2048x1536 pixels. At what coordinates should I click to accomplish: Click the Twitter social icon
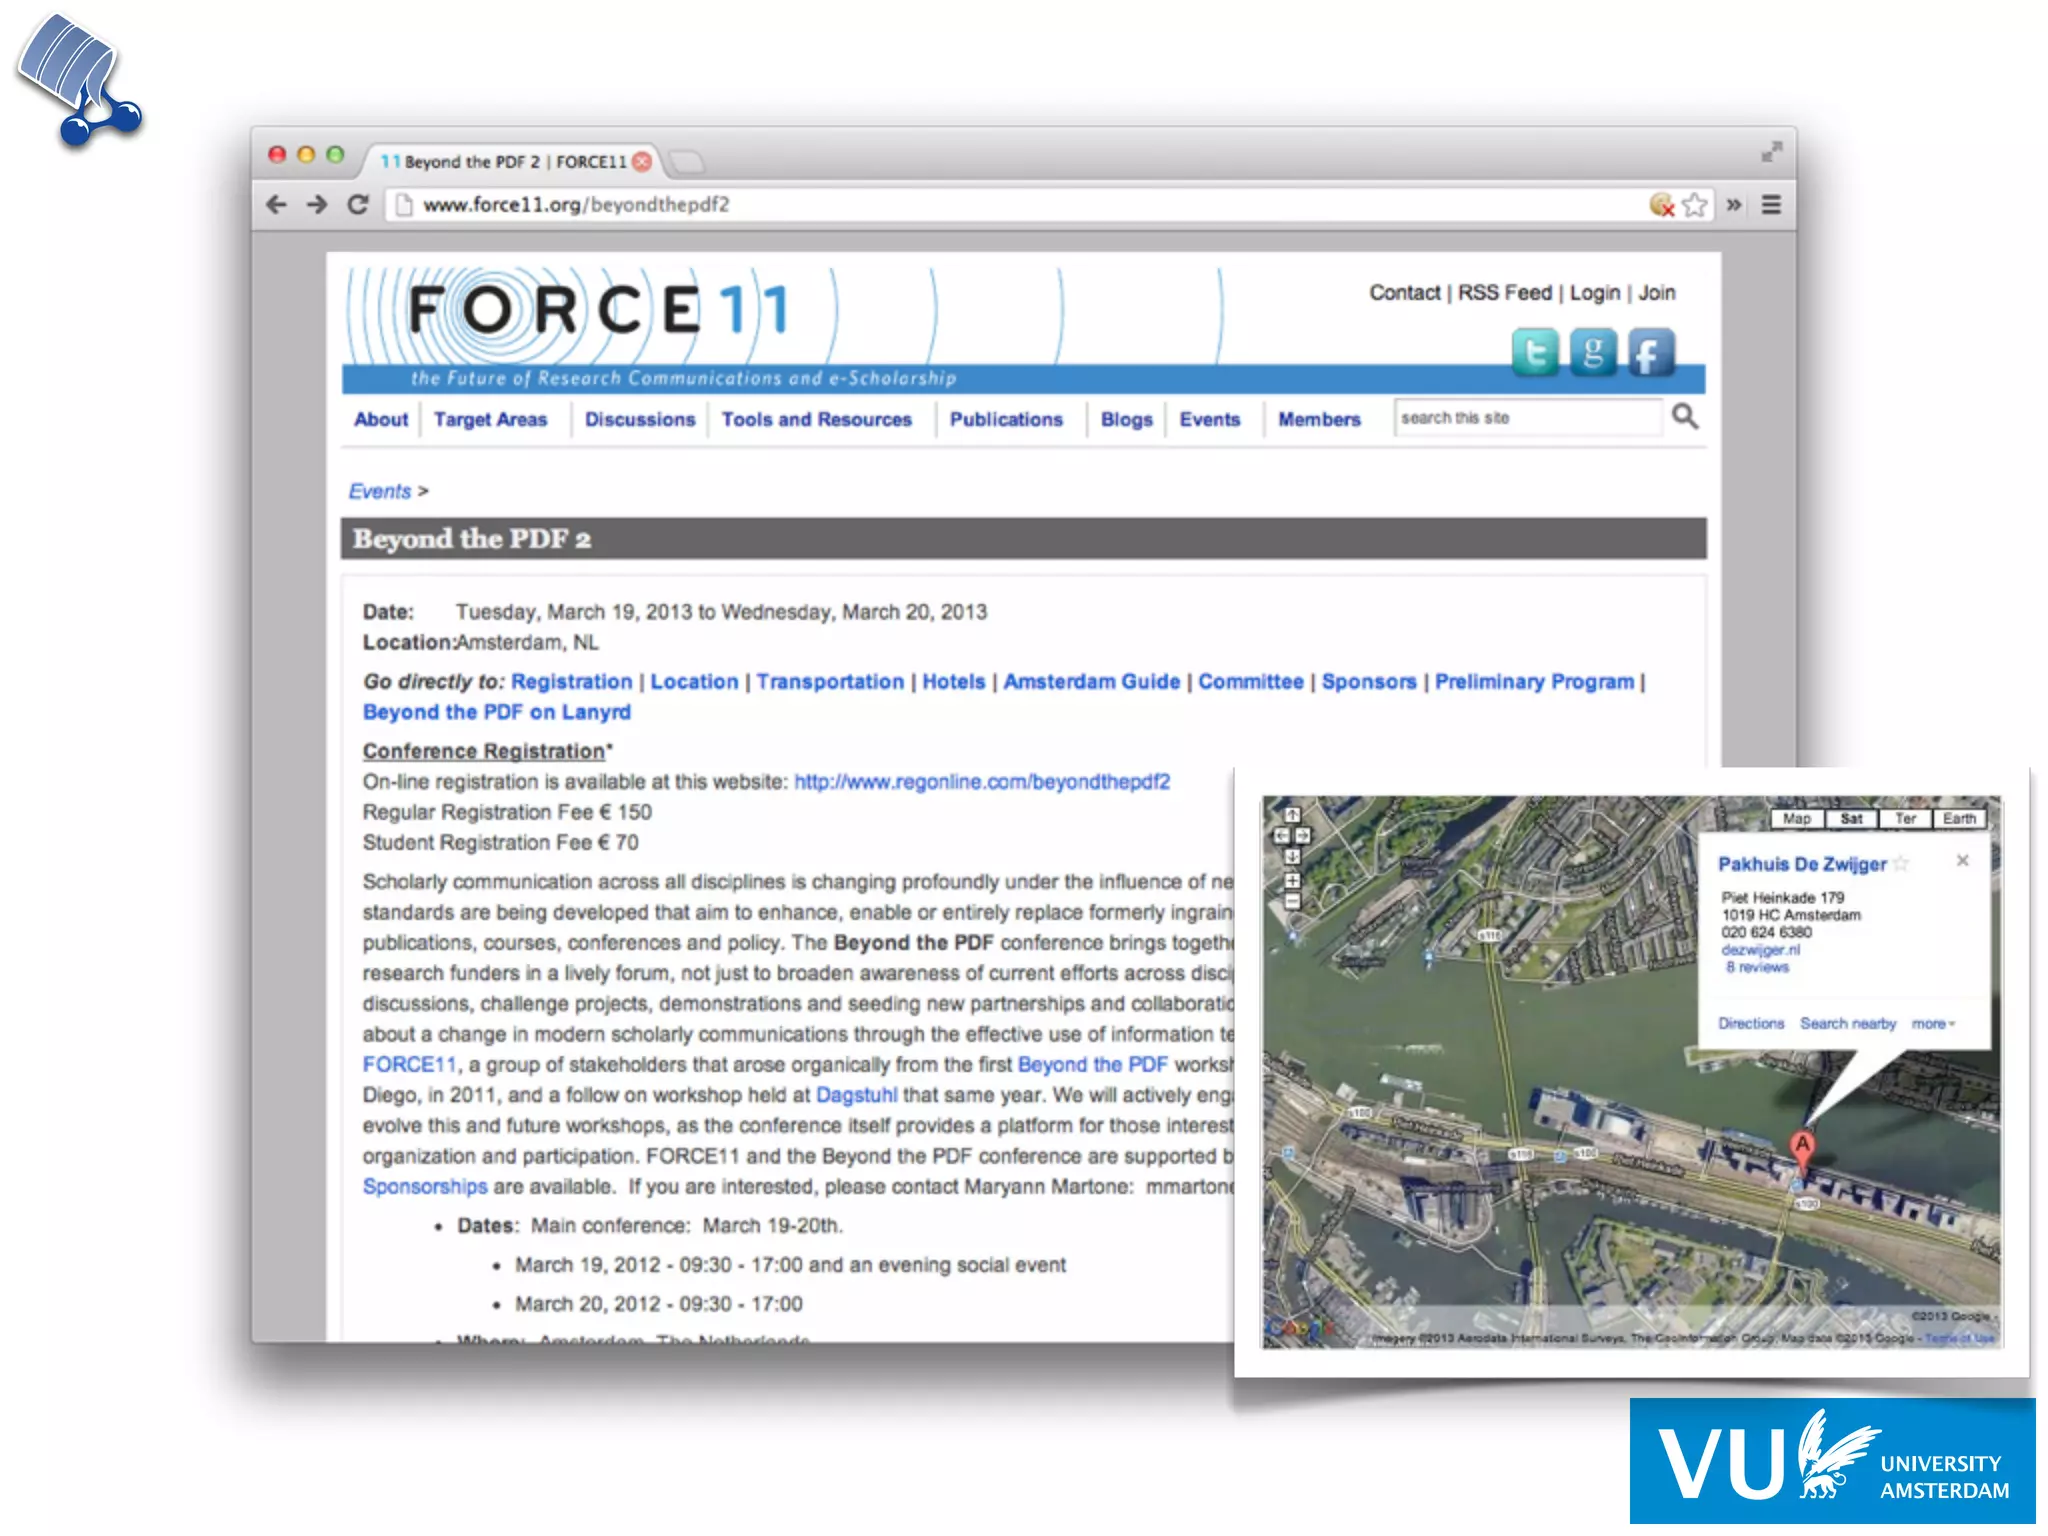pos(1534,352)
